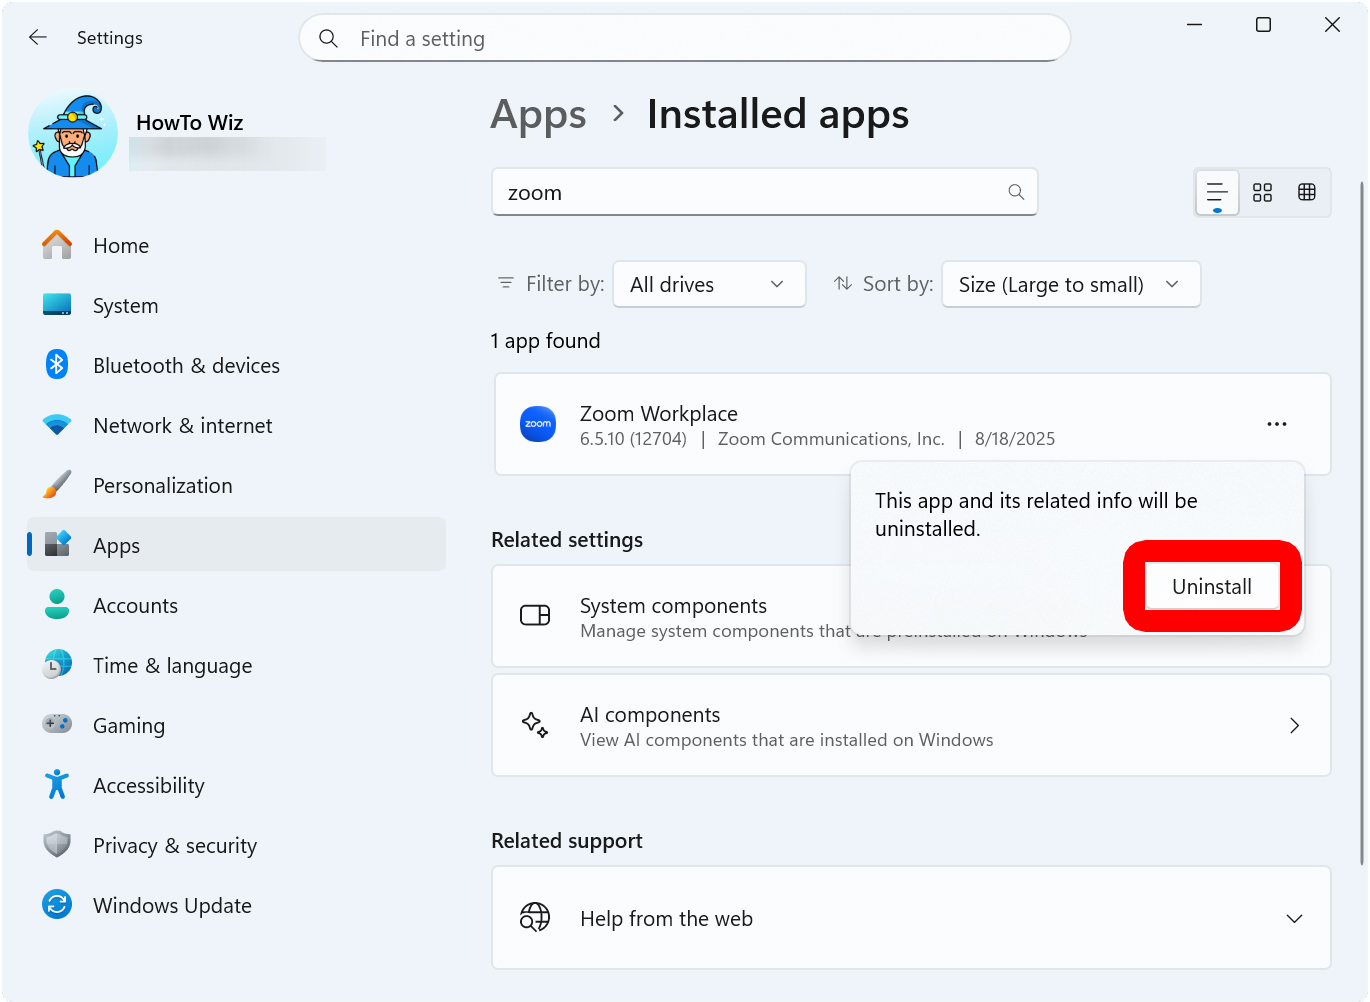Open AI components settings
Image resolution: width=1370 pixels, height=1002 pixels.
coord(910,725)
